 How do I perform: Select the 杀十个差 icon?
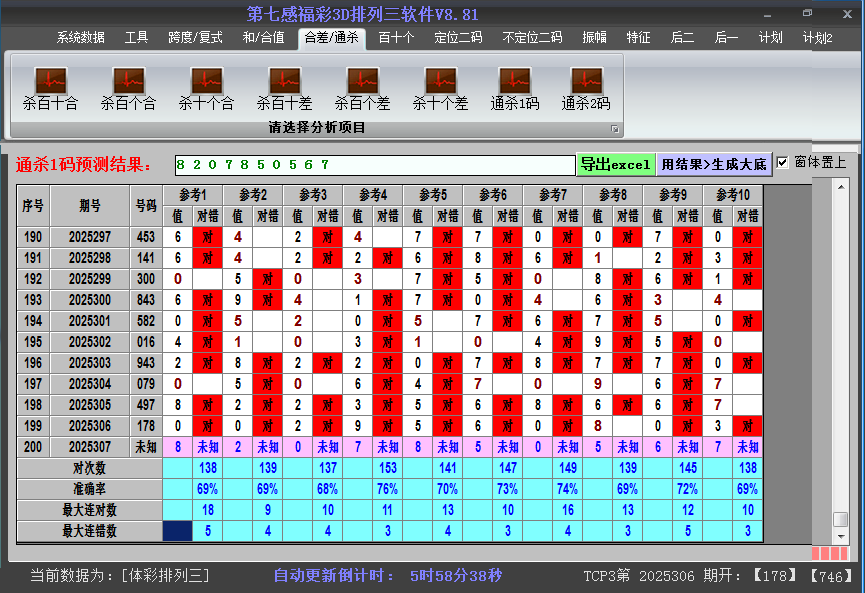tap(440, 81)
